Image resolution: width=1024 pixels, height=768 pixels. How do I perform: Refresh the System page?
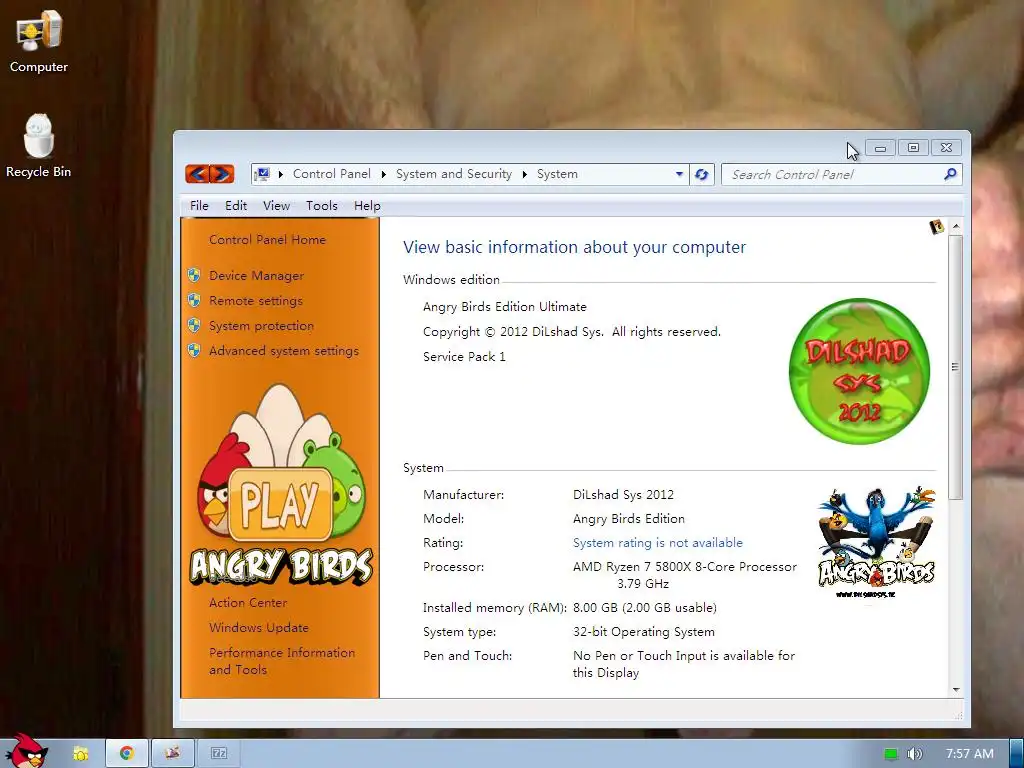tap(701, 174)
